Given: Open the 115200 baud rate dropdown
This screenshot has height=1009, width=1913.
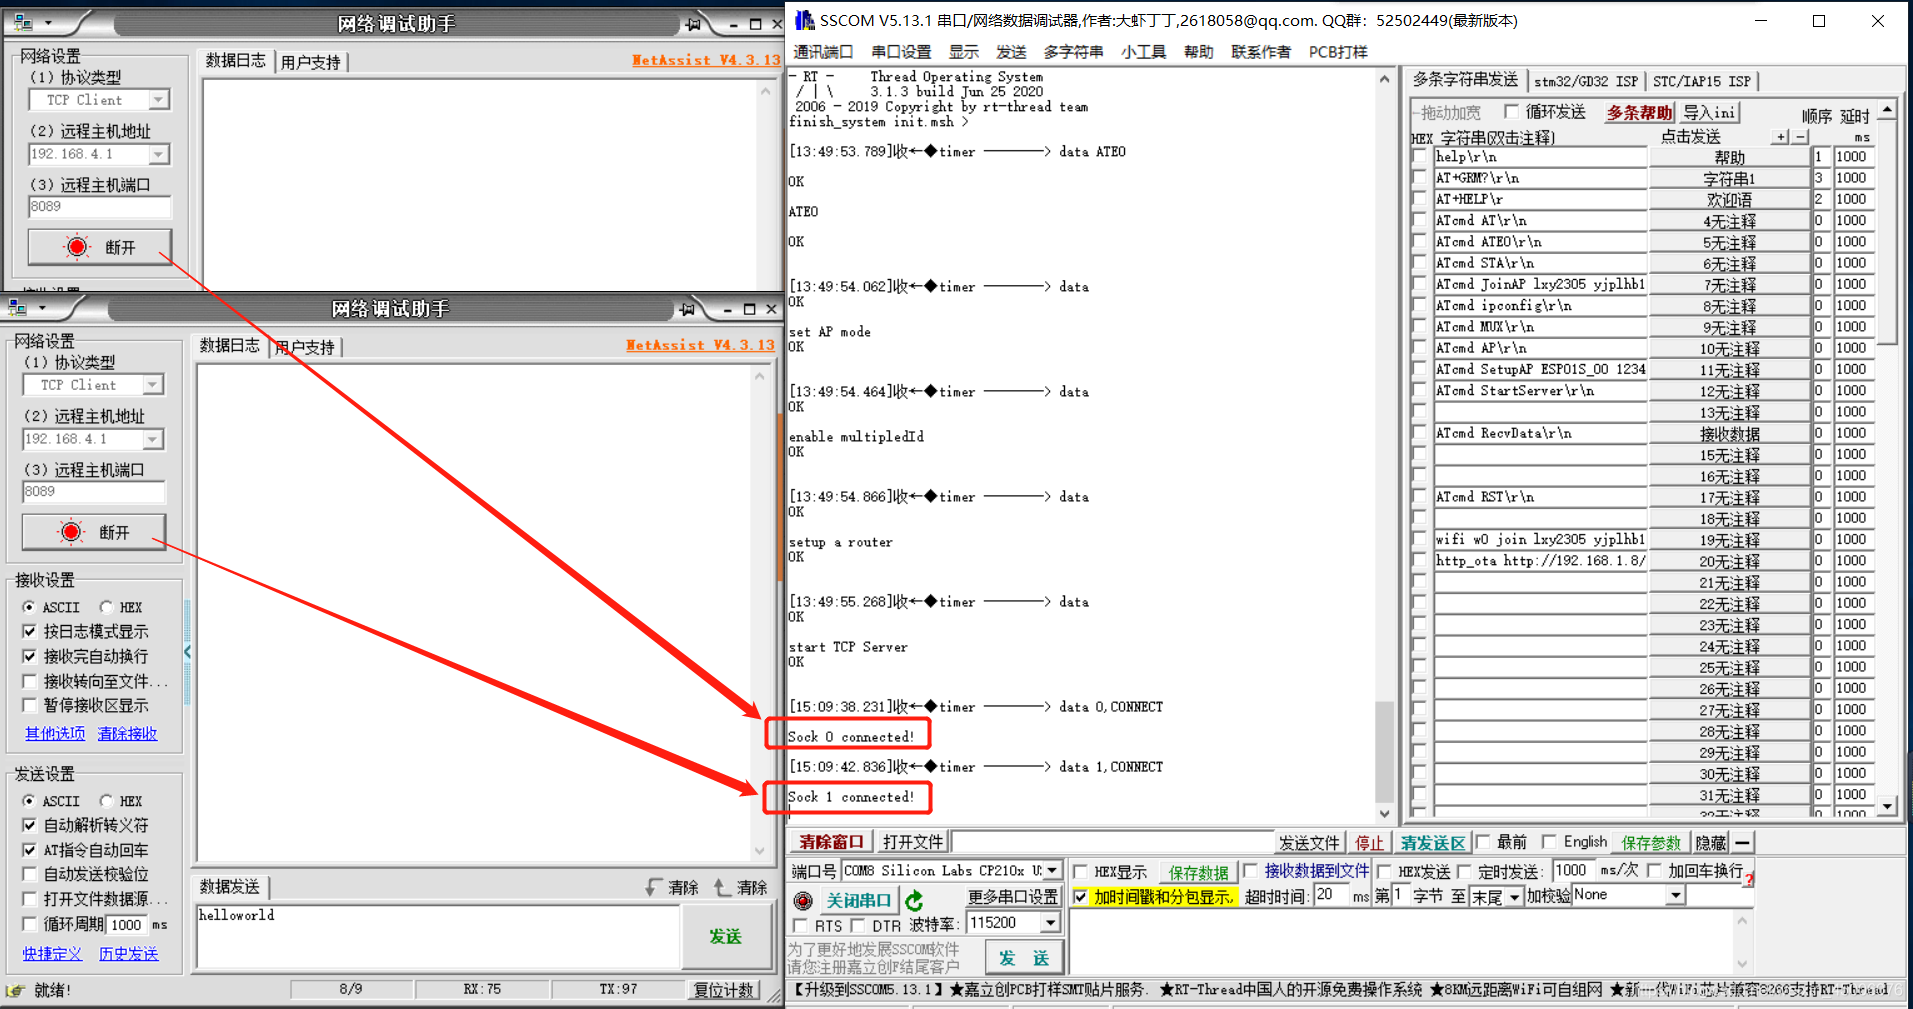Looking at the screenshot, I should pos(1051,923).
